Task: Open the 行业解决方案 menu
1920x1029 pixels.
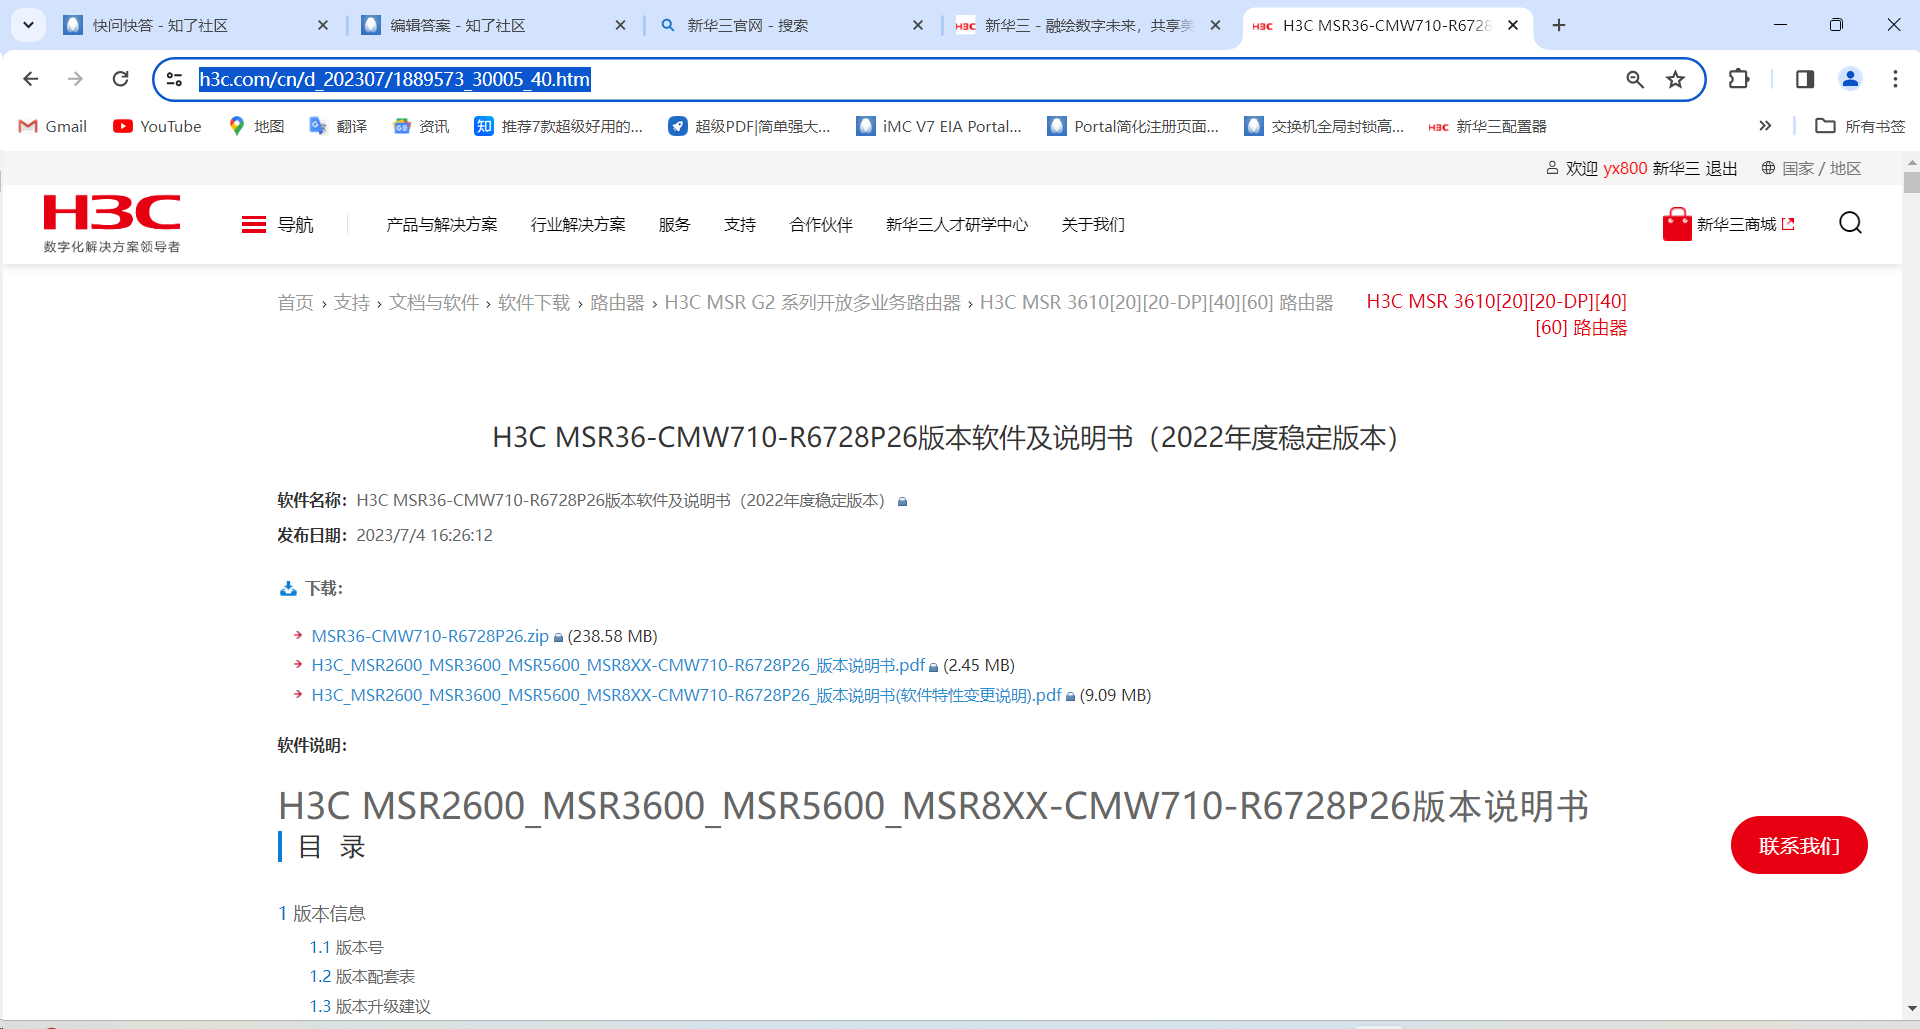Action: pyautogui.click(x=578, y=225)
